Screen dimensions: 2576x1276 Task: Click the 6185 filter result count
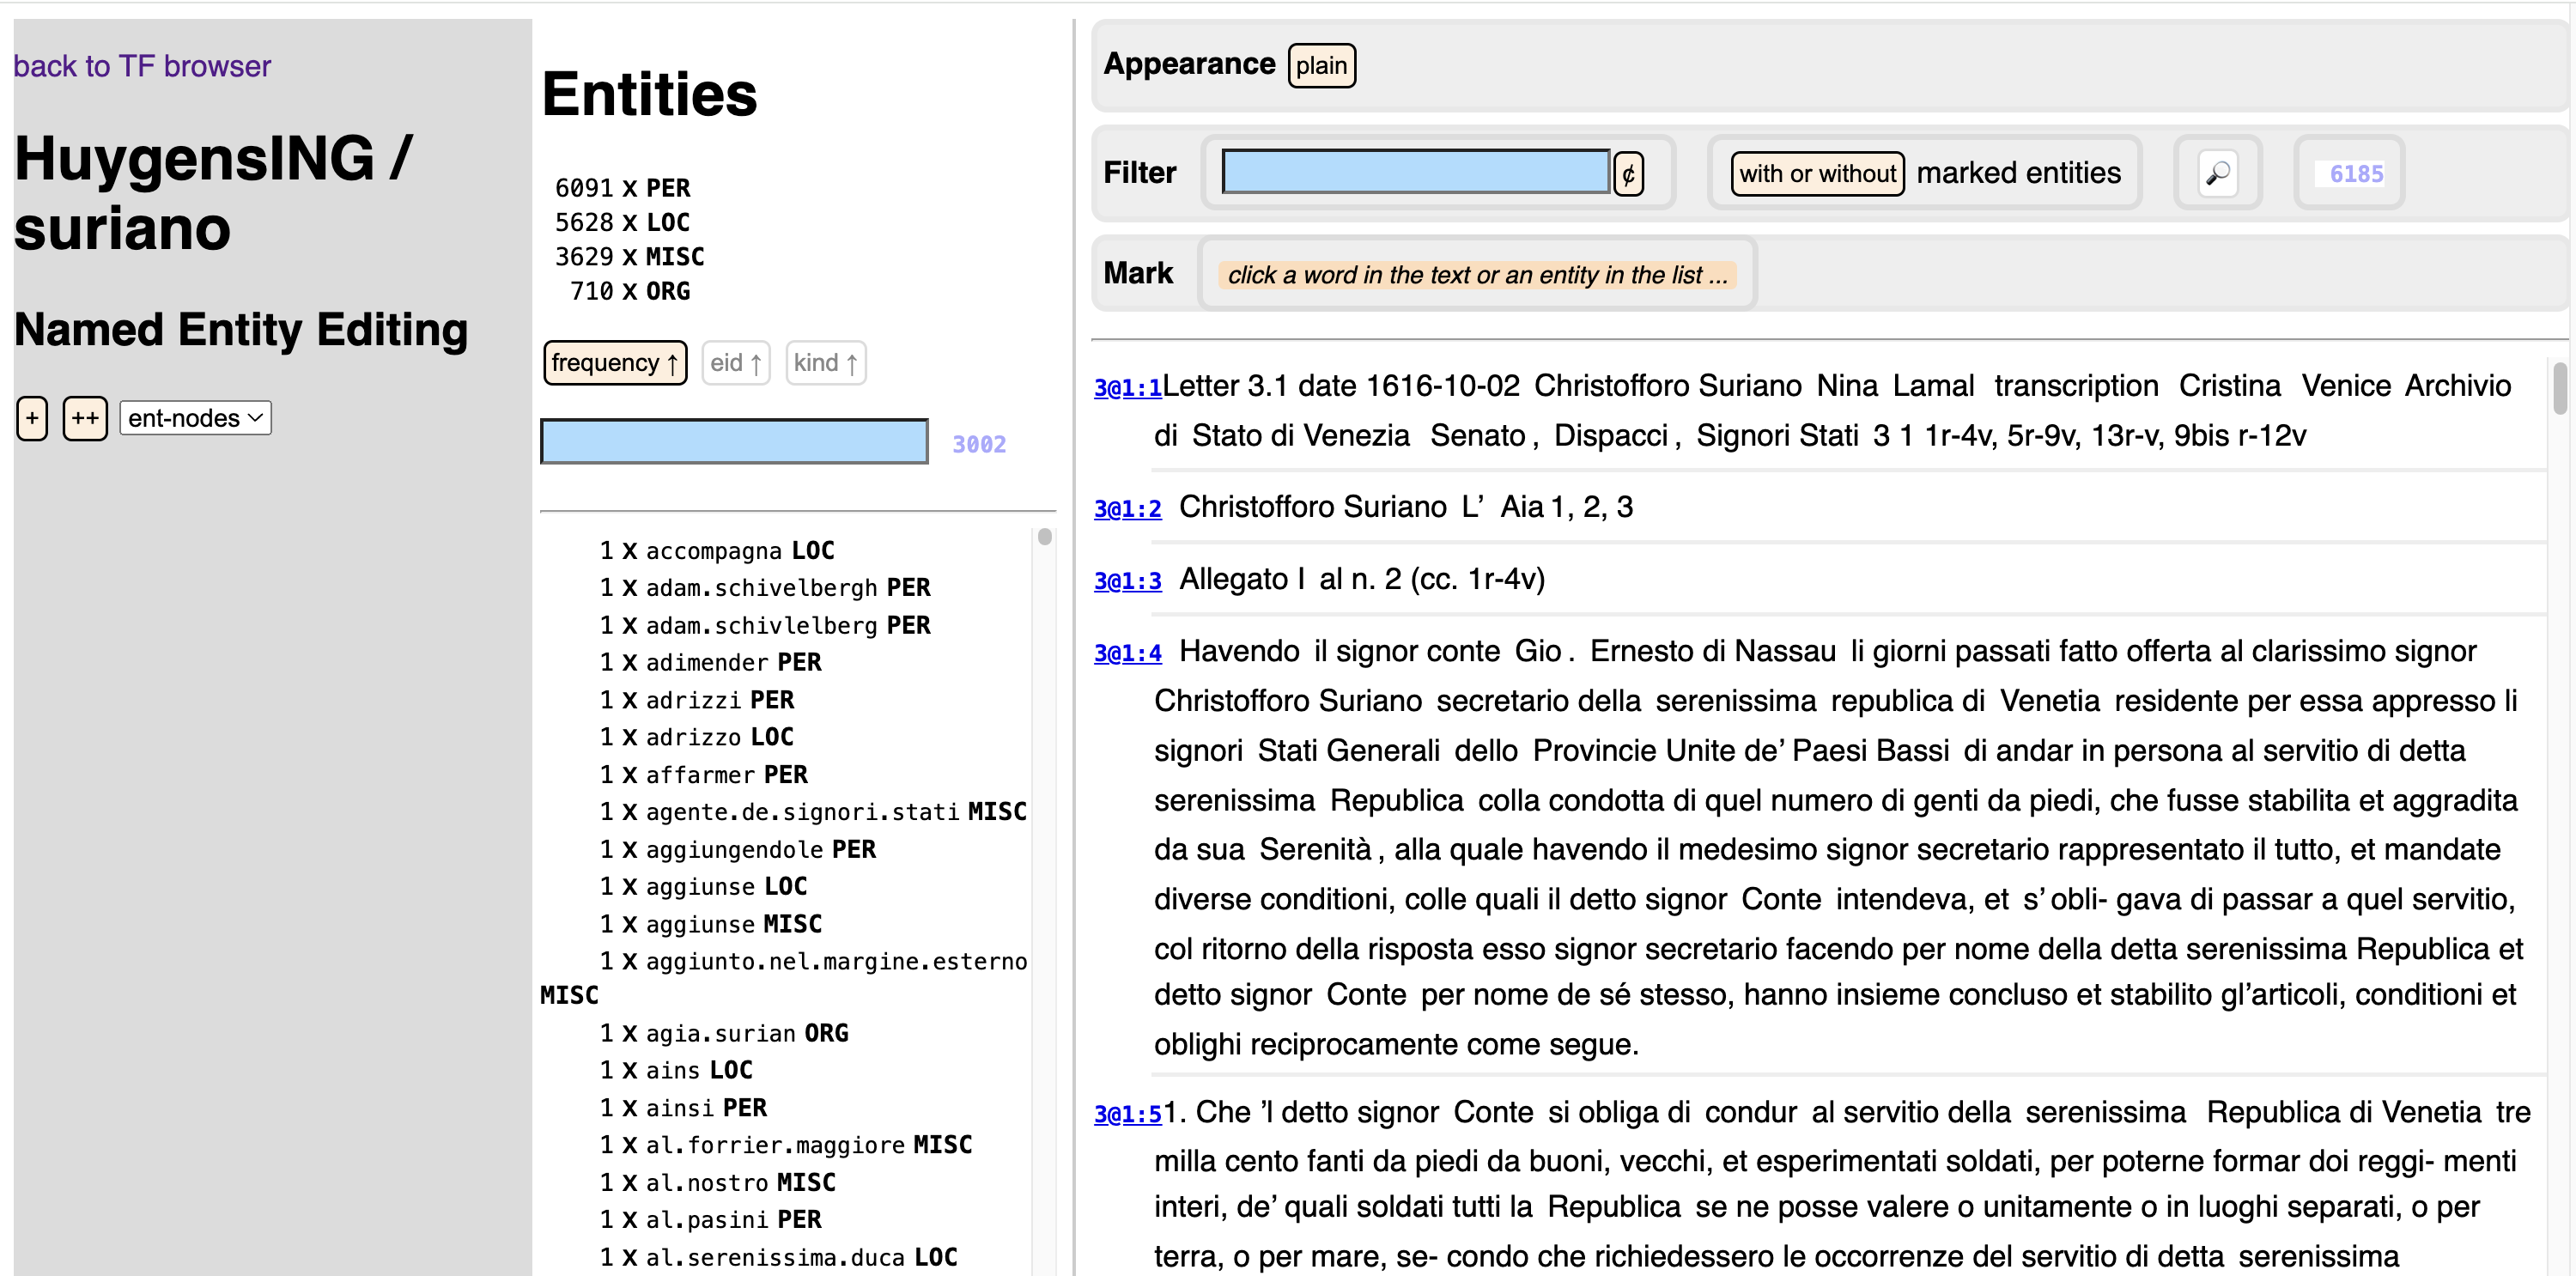tap(2356, 174)
